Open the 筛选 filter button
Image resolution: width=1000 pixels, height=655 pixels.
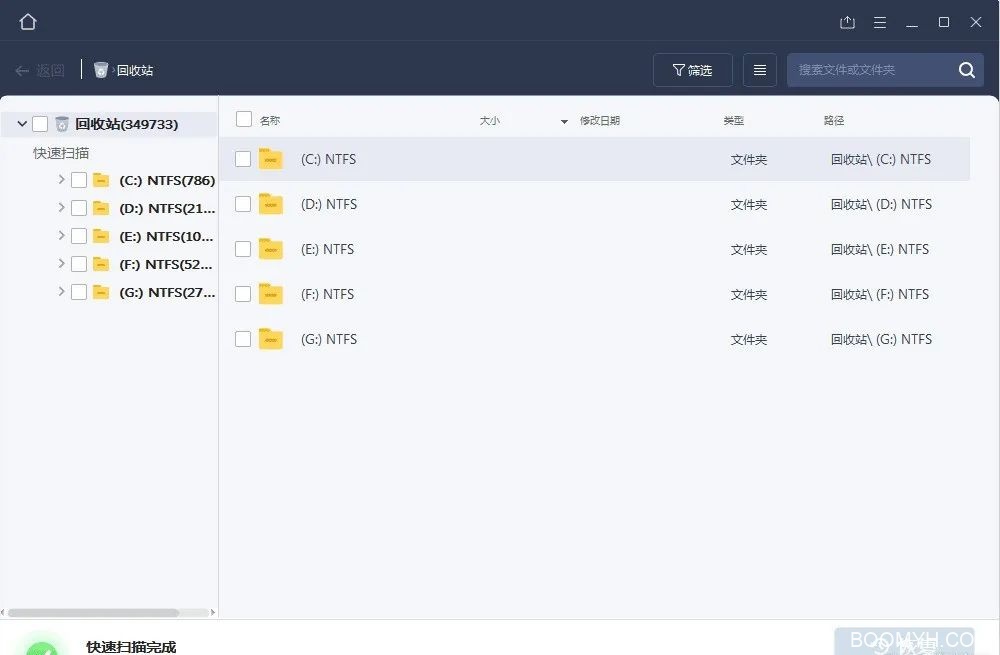pyautogui.click(x=692, y=70)
